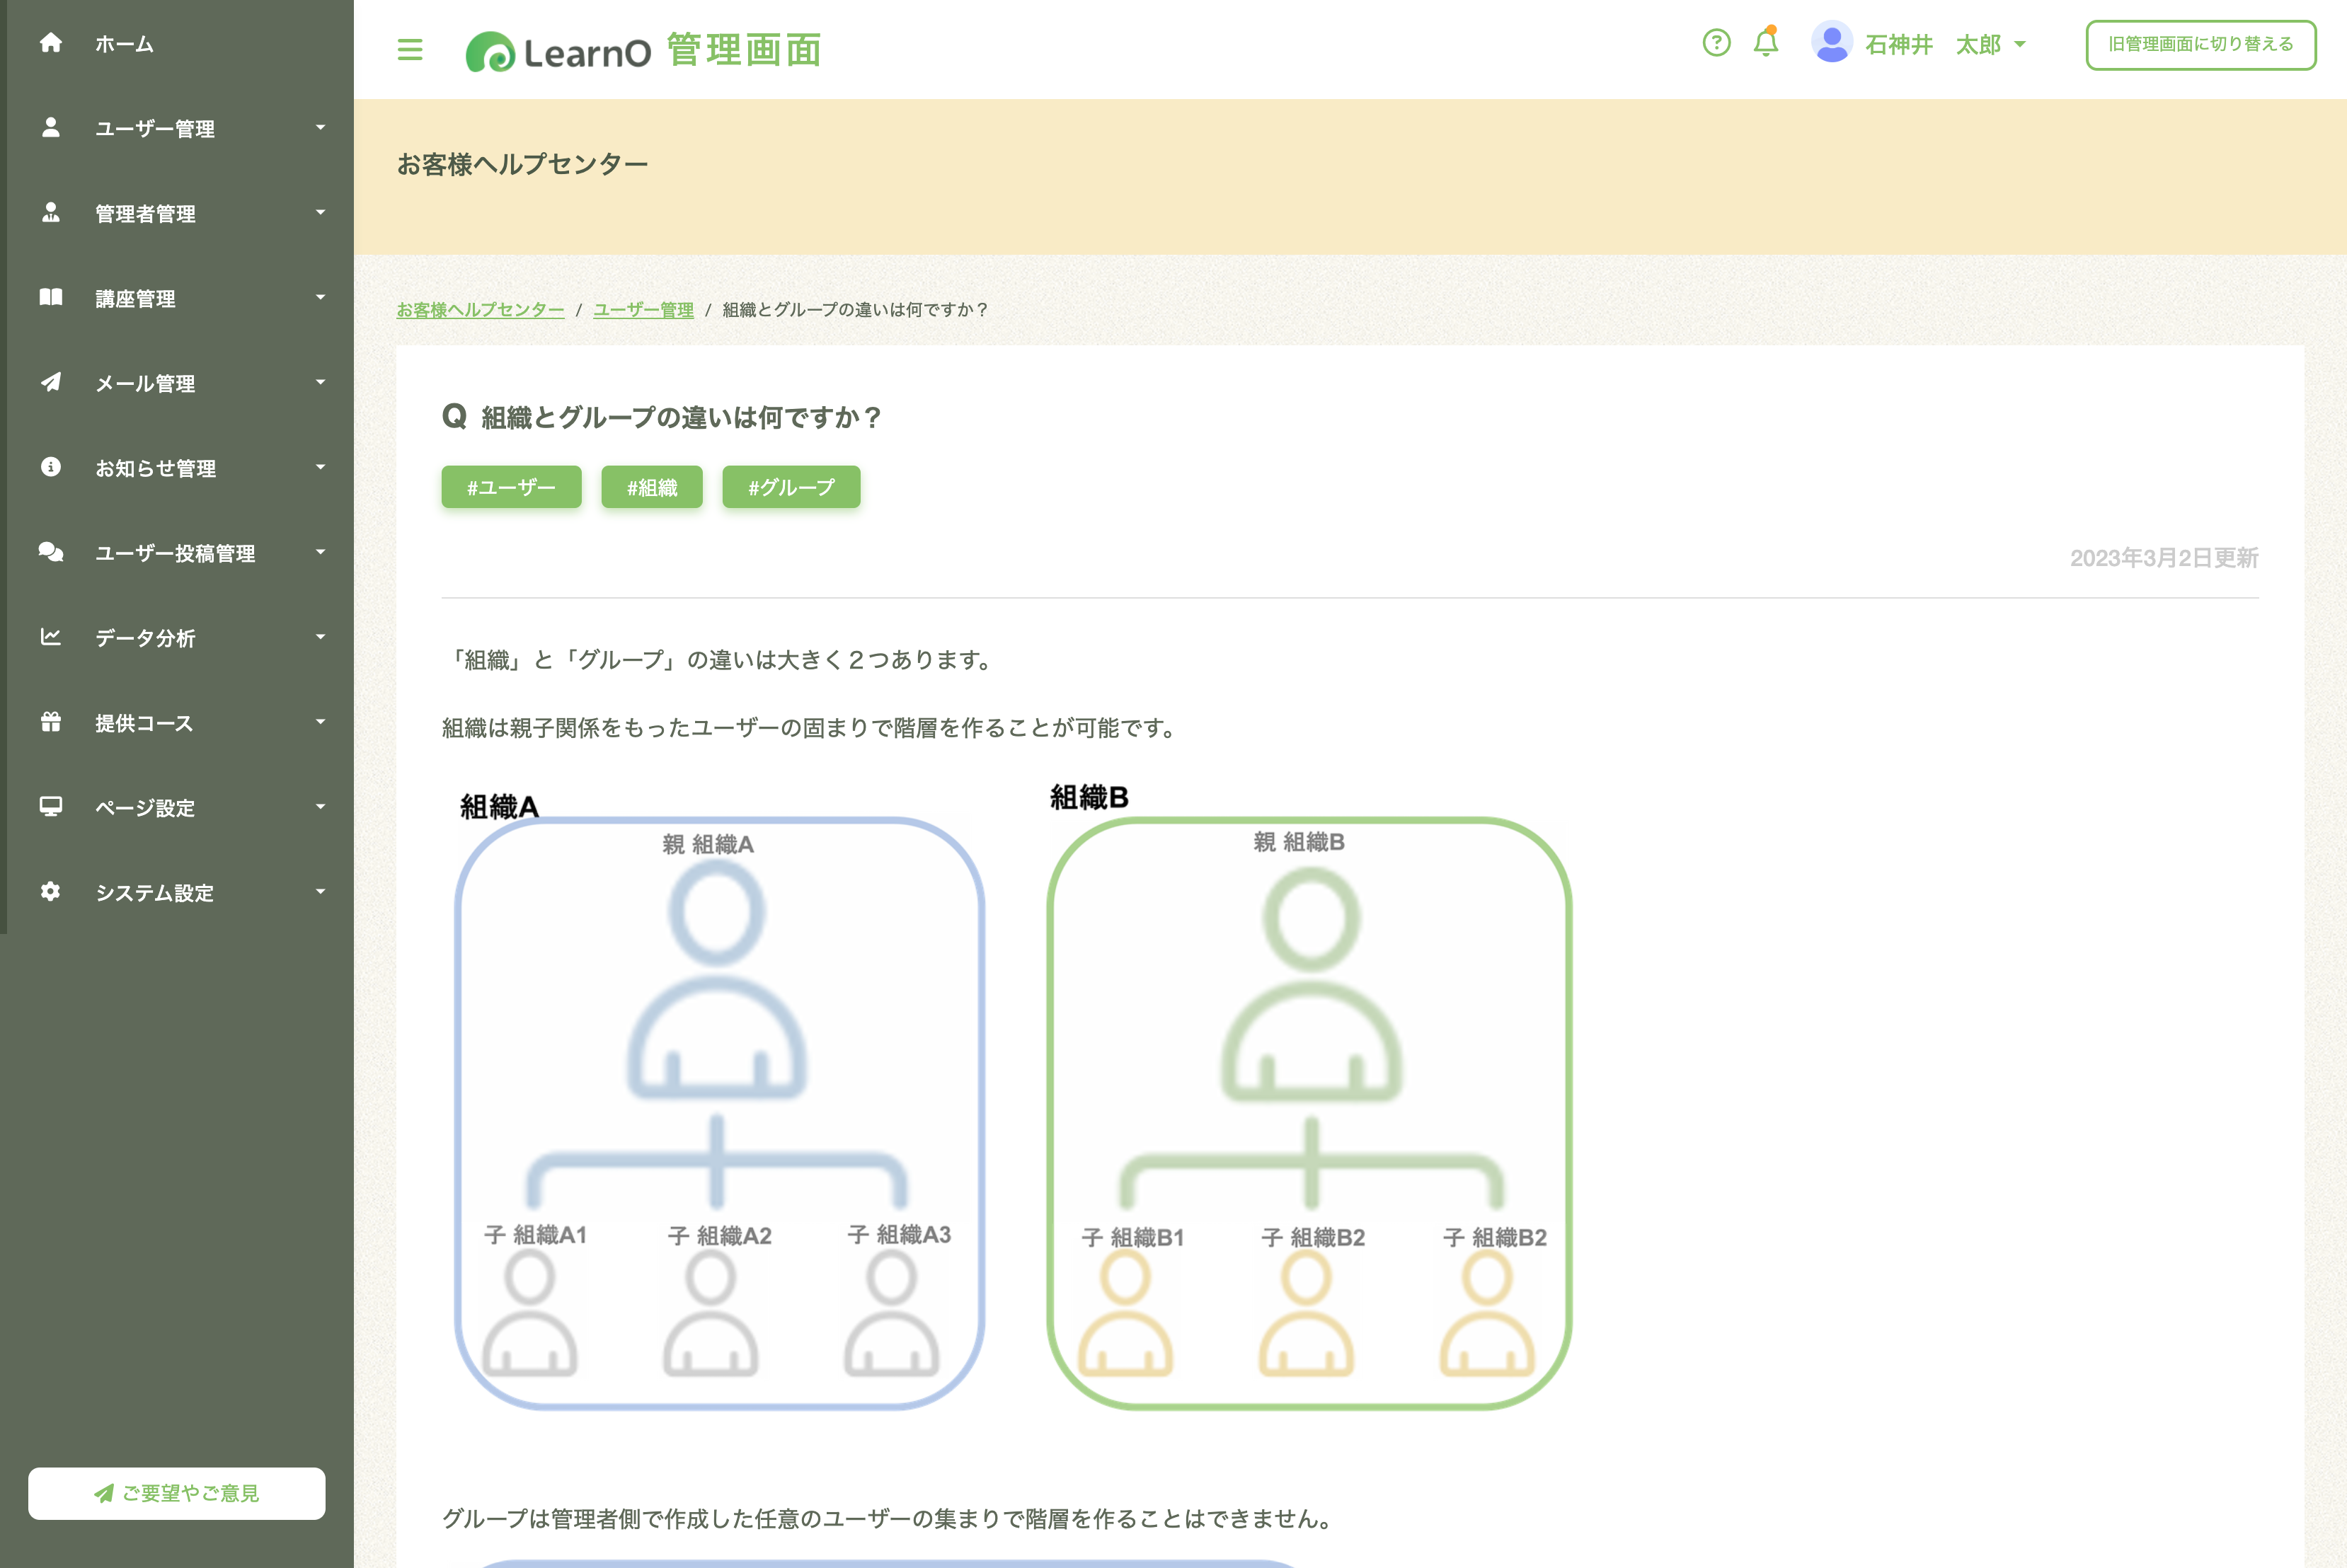Click 旧管理画面に切り替える button

2200,44
